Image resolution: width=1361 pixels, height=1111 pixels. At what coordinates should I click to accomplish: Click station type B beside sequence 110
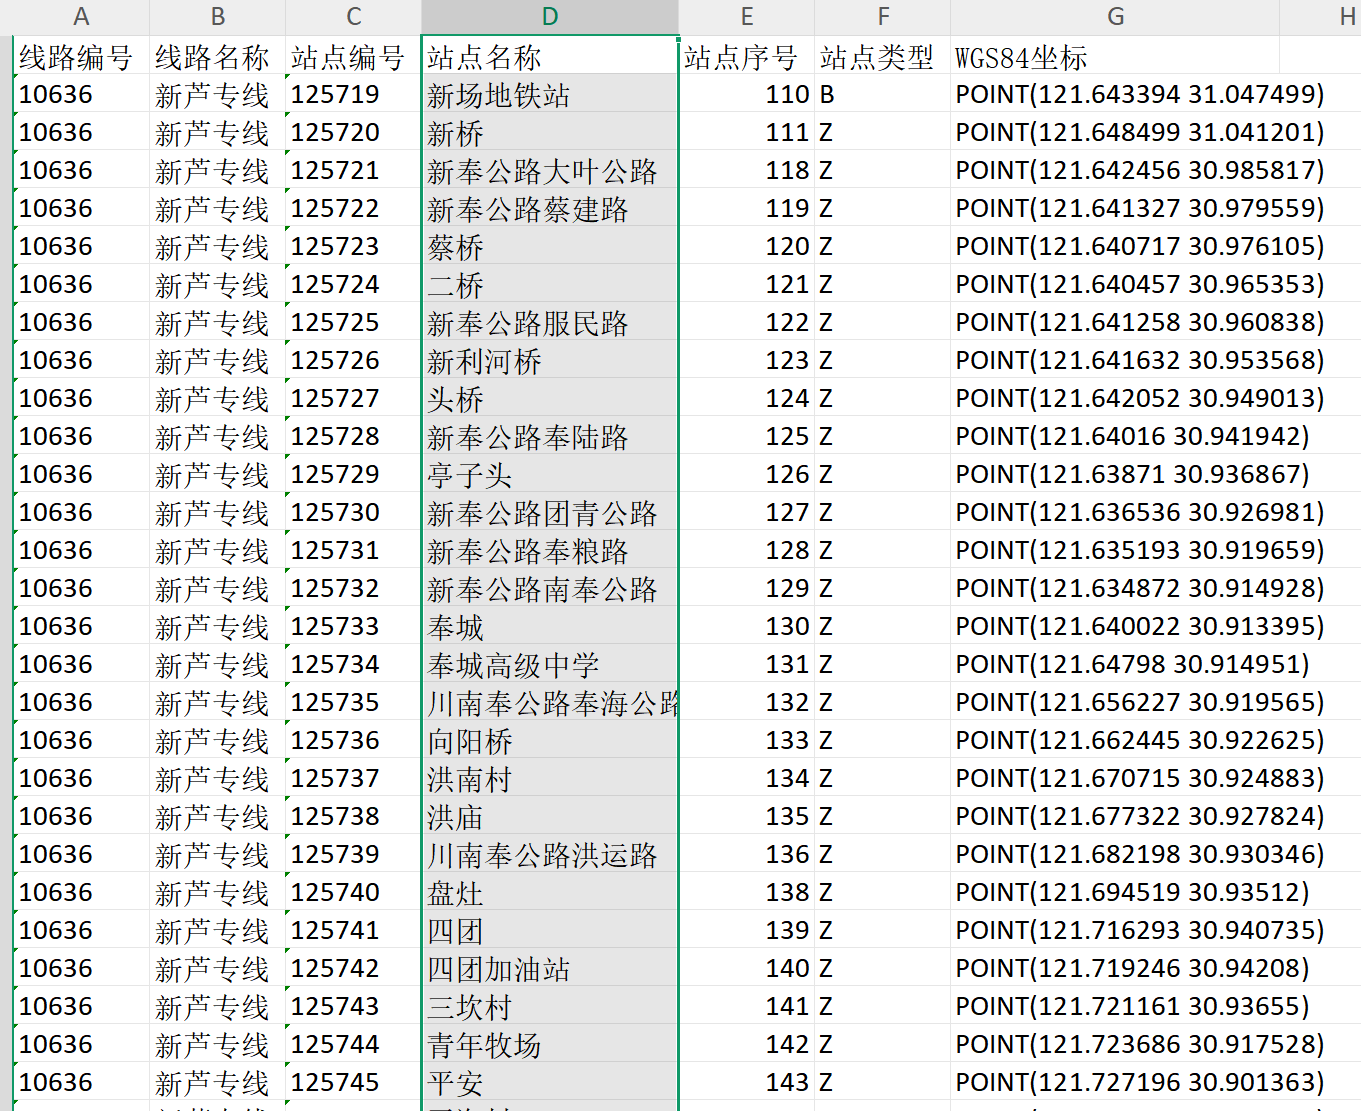tap(883, 94)
